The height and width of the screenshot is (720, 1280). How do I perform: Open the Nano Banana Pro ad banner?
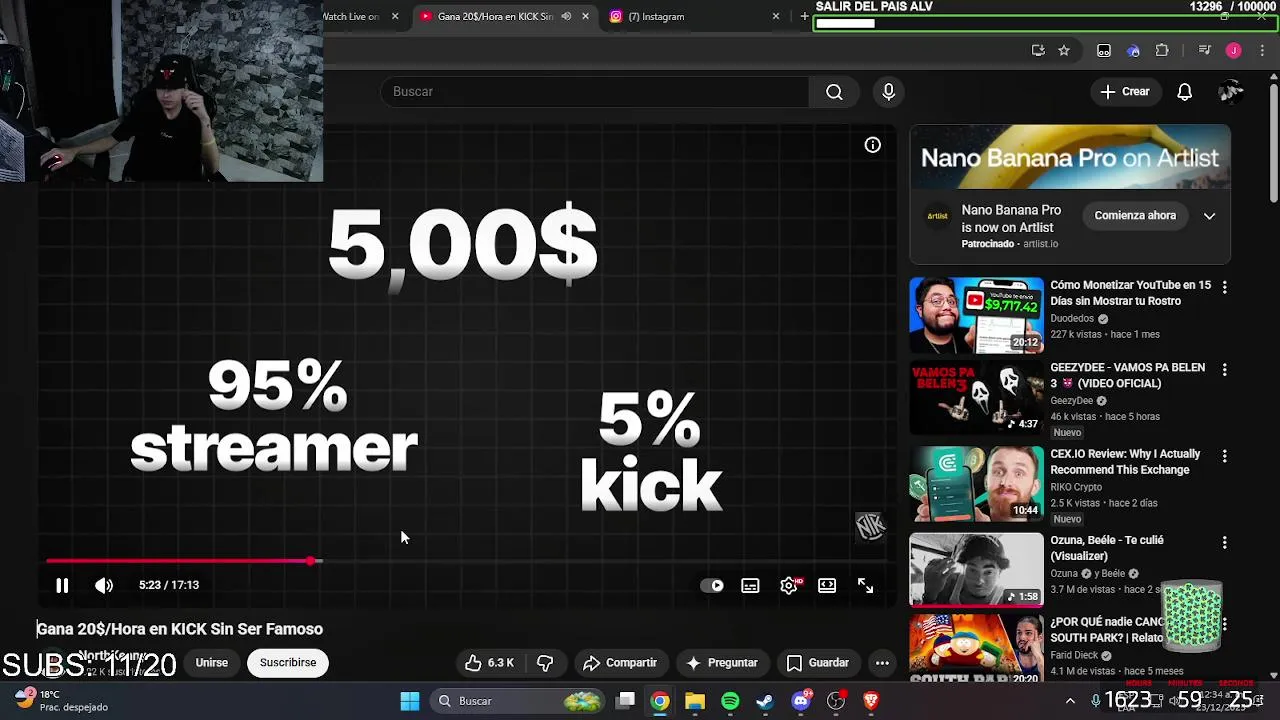pyautogui.click(x=1070, y=157)
